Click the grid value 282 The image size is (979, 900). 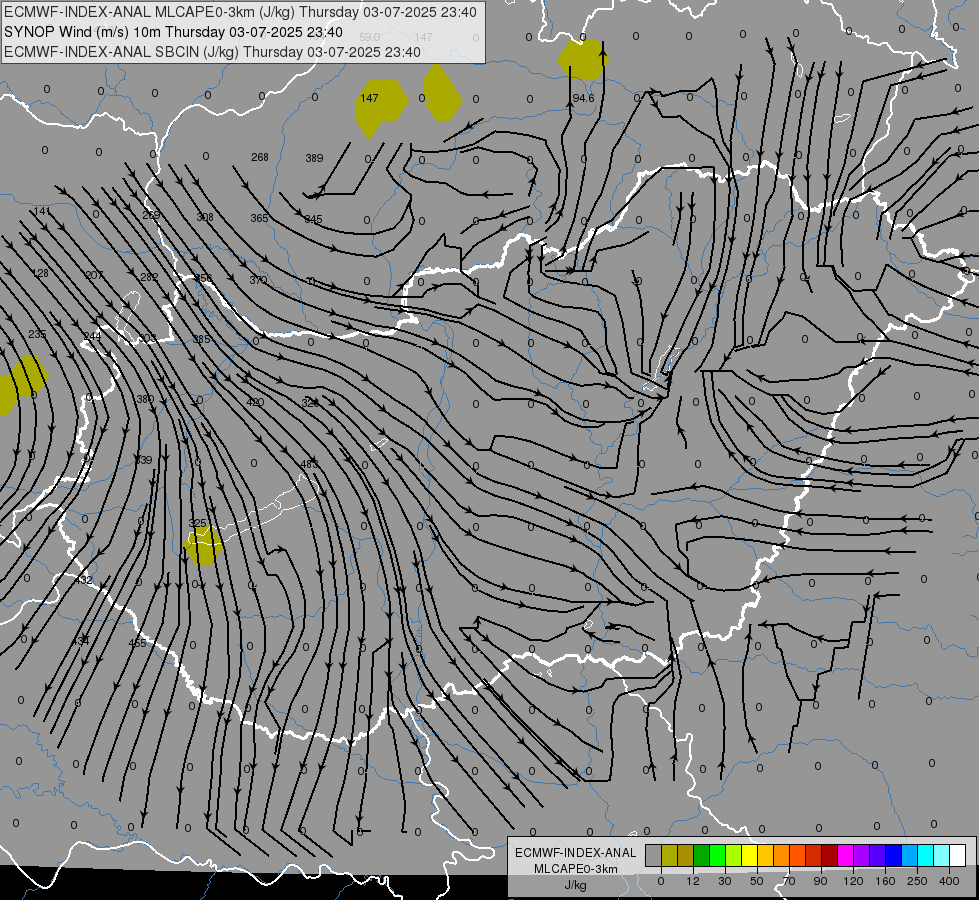coord(149,277)
